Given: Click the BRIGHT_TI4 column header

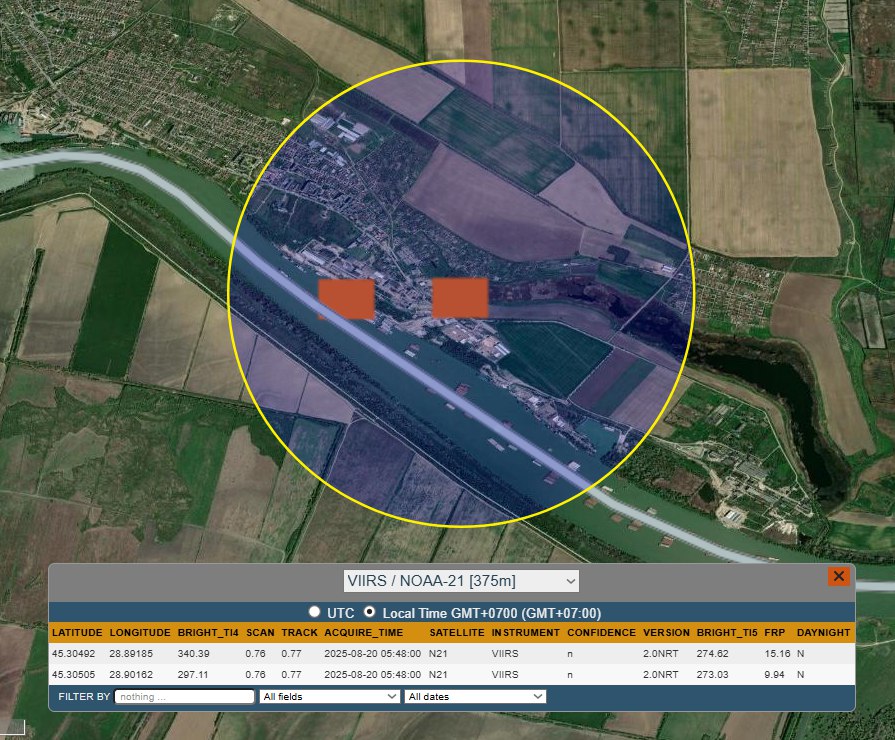Looking at the screenshot, I should click(207, 633).
